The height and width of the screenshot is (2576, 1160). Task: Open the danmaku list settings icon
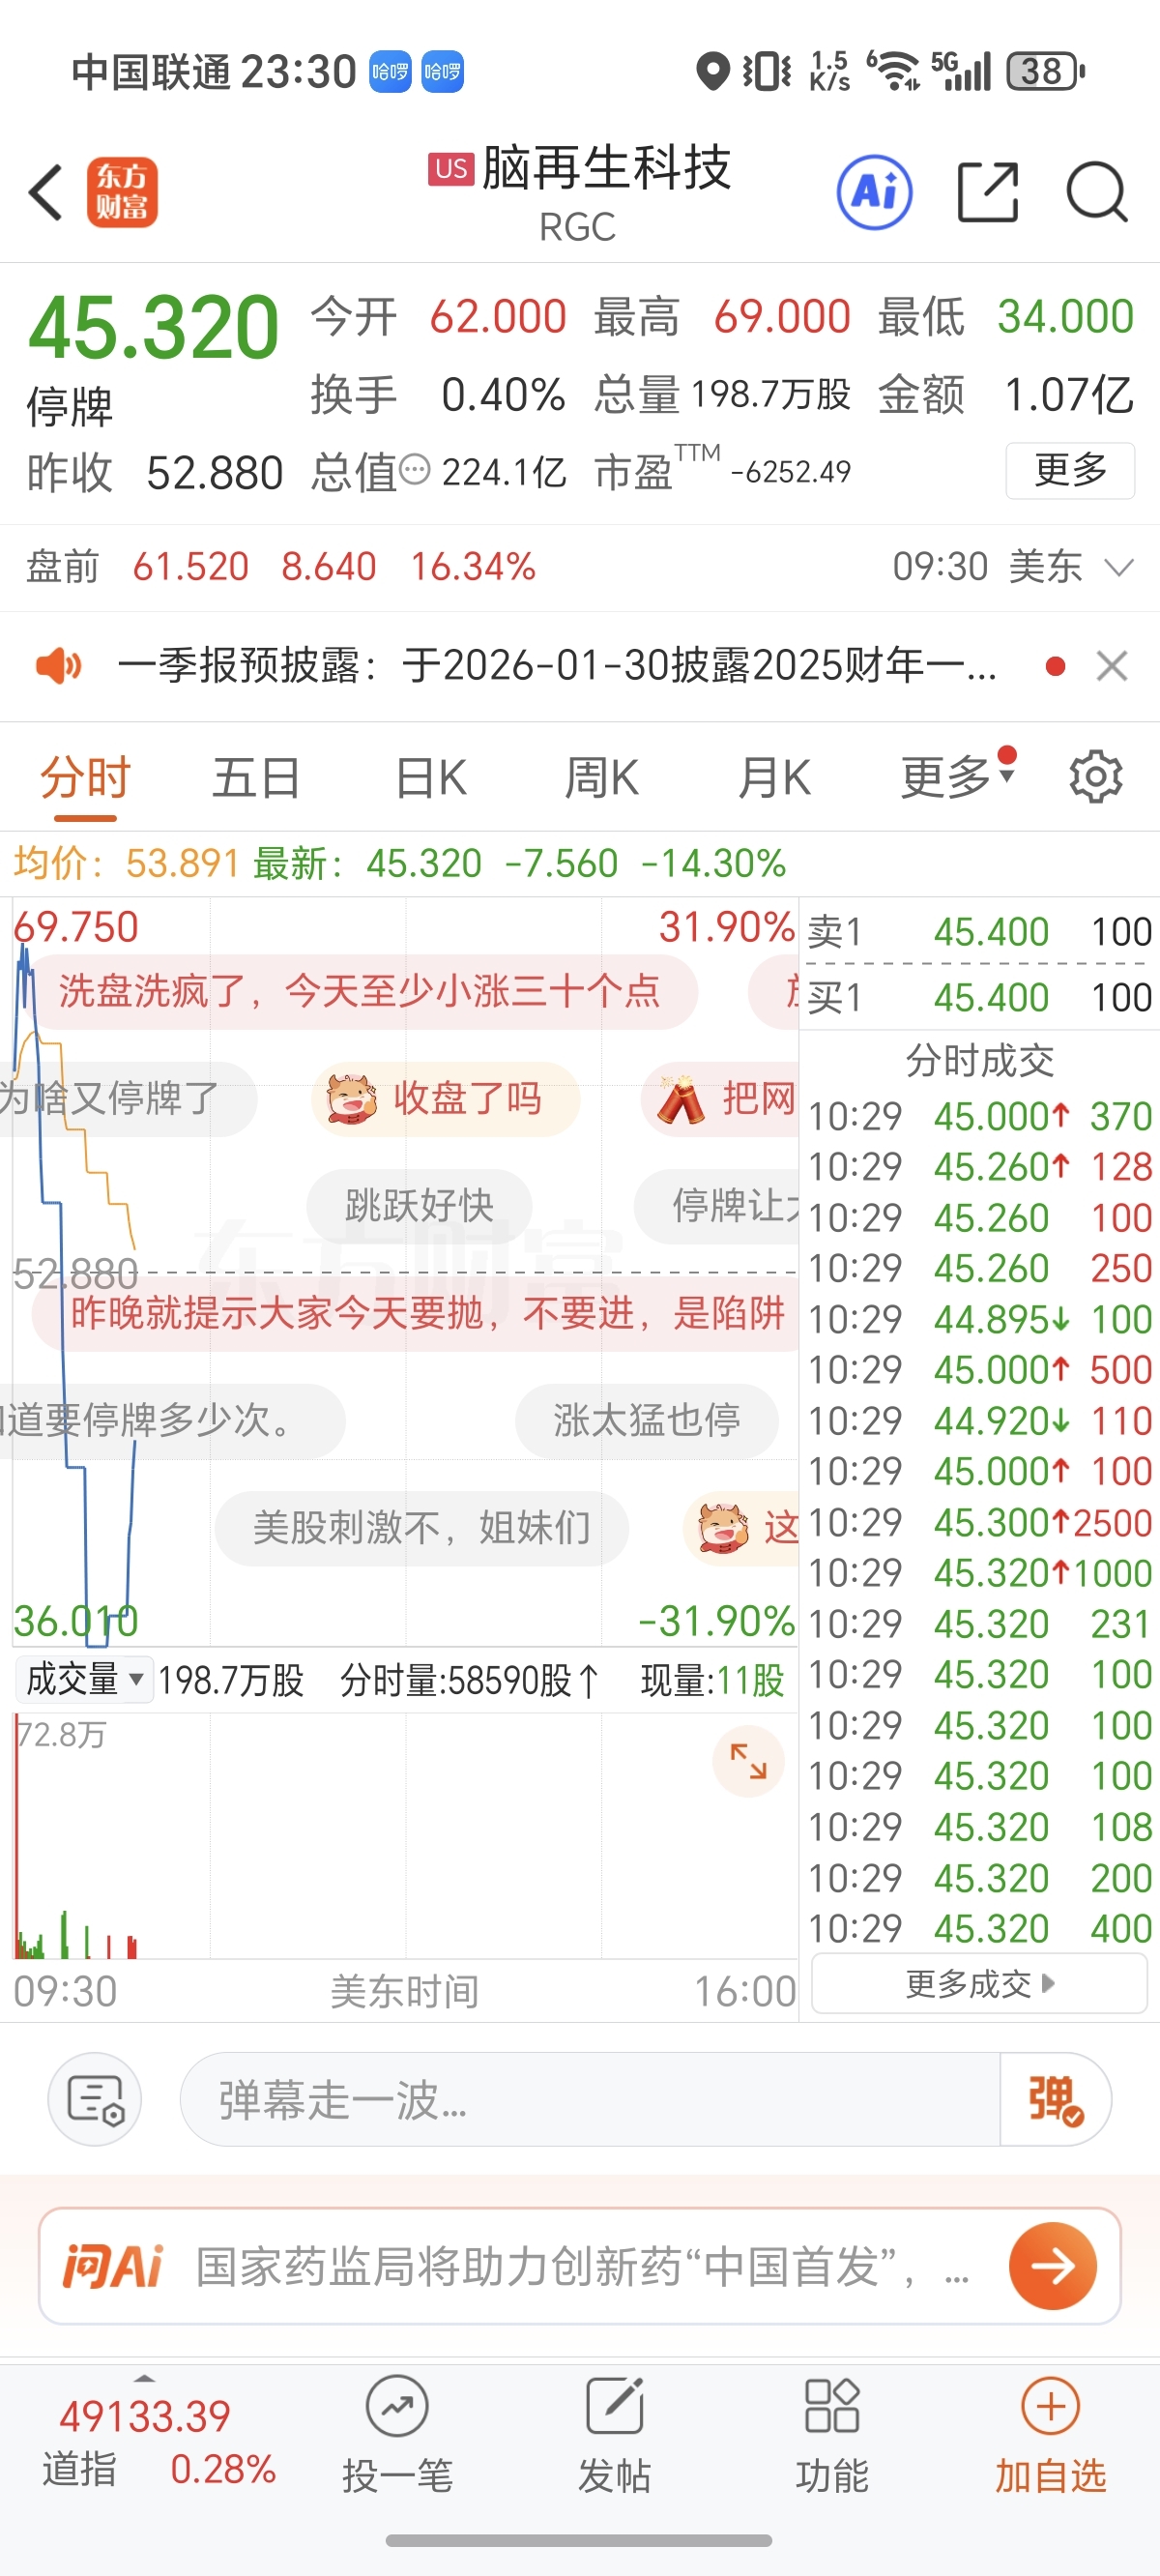point(95,2099)
